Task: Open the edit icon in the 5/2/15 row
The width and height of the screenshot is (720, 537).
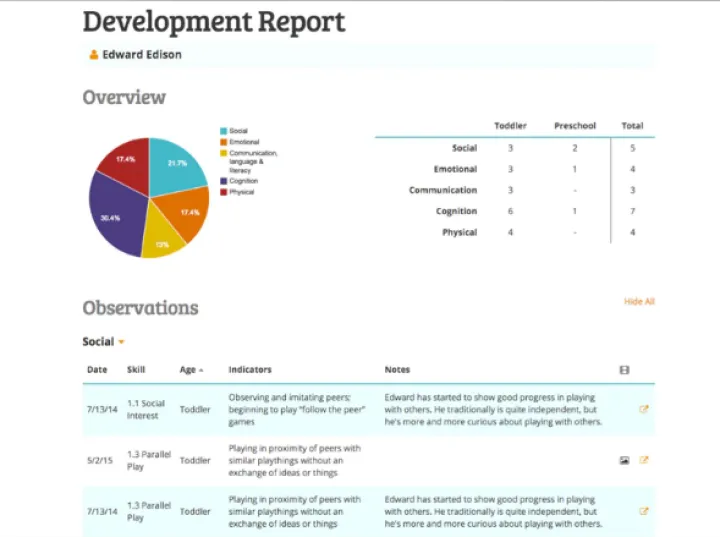Action: [x=644, y=460]
